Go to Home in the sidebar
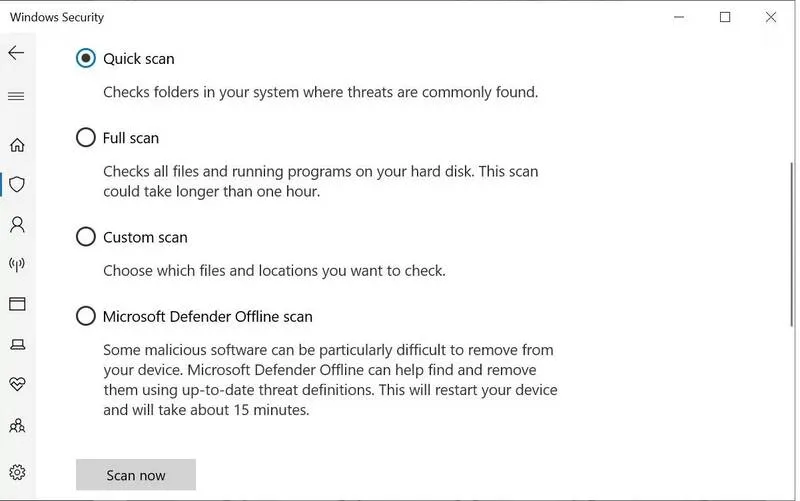Viewport: 800px width, 501px height. coord(16,145)
